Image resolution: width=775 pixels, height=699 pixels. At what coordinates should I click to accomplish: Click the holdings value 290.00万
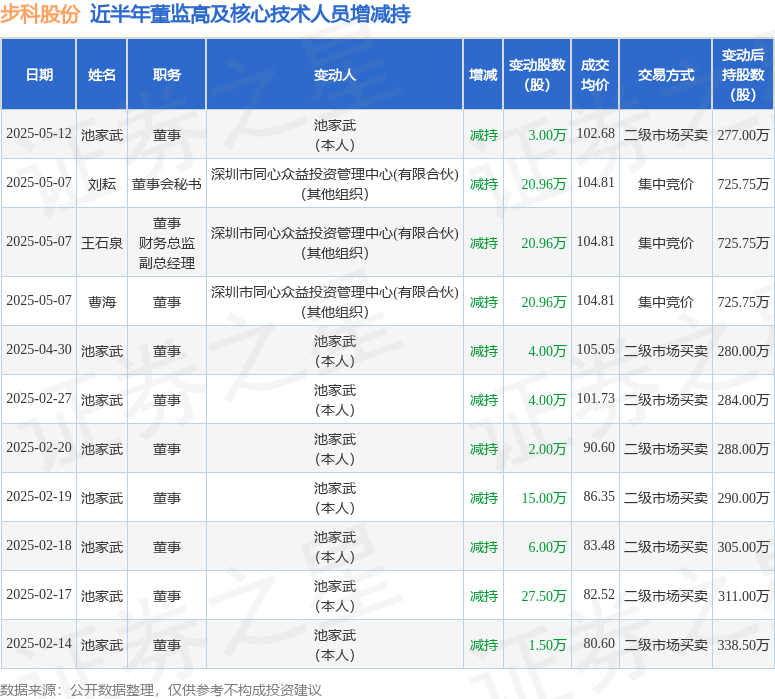click(743, 497)
